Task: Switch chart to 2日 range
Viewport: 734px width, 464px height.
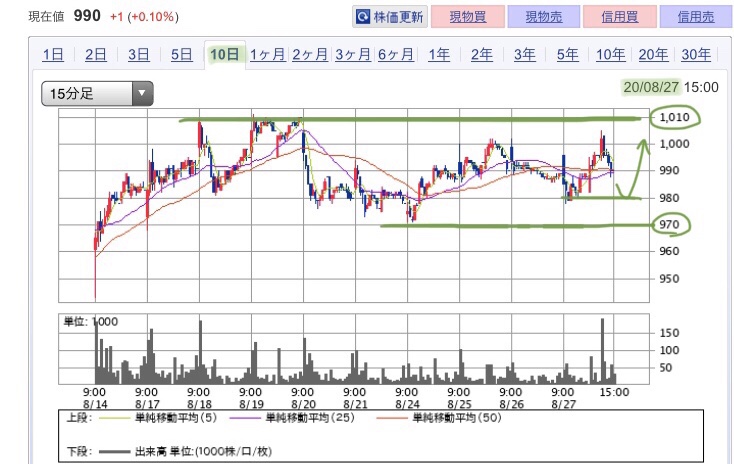Action: [95, 55]
